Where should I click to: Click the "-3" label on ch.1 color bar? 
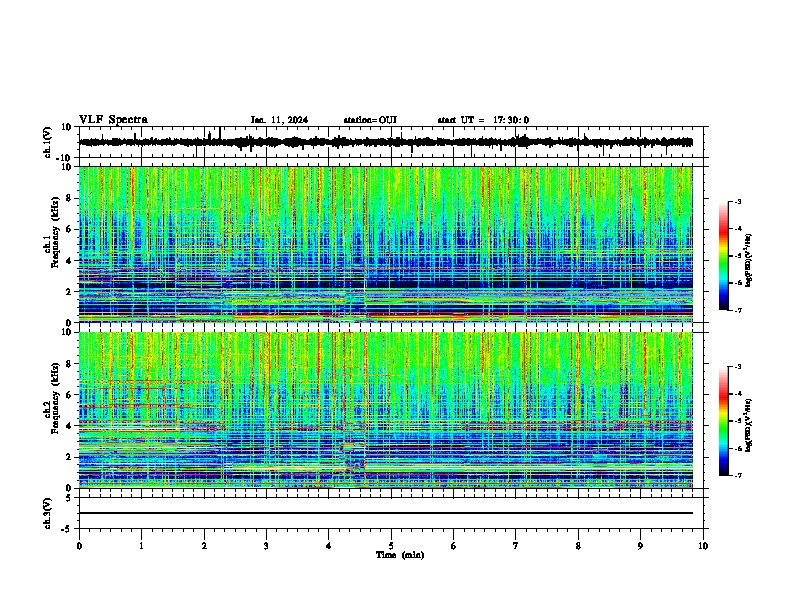tap(738, 202)
